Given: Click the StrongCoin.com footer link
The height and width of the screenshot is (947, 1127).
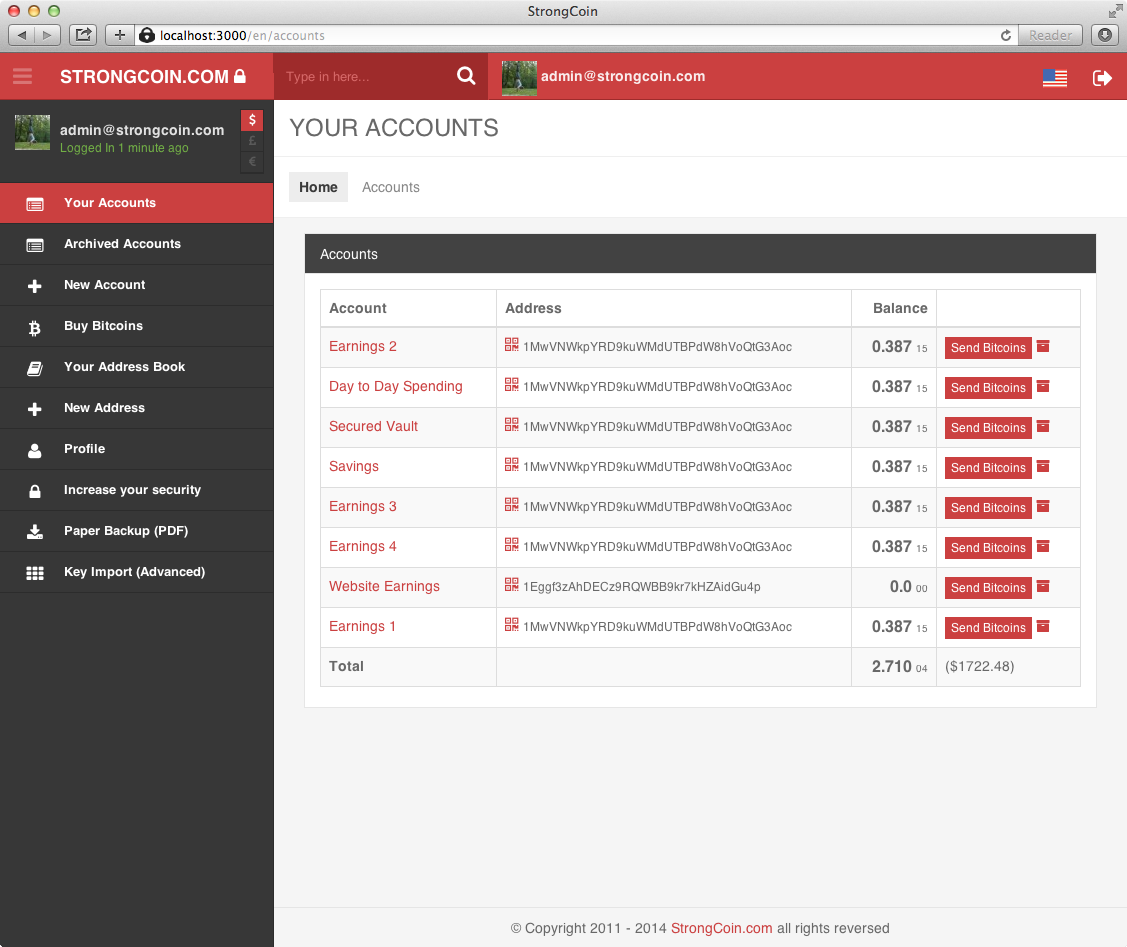Looking at the screenshot, I should click(721, 928).
